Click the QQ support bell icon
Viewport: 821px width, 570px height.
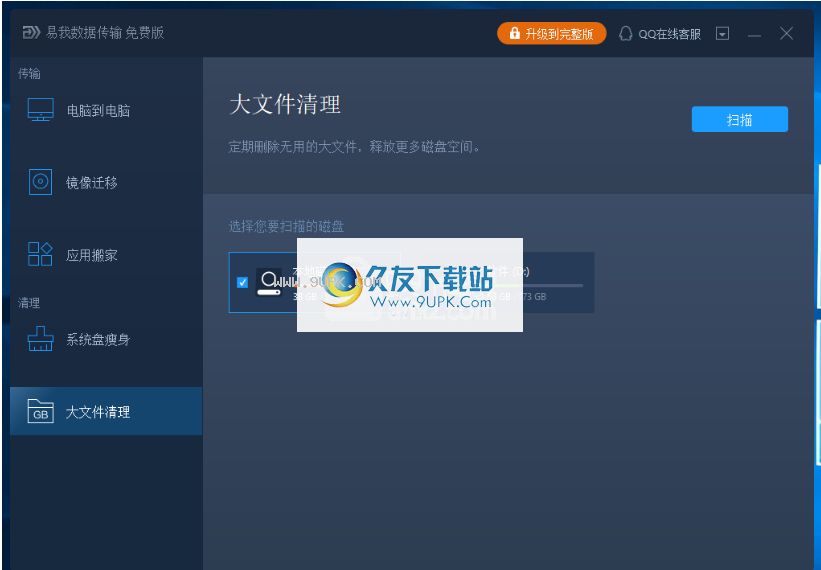[x=625, y=34]
